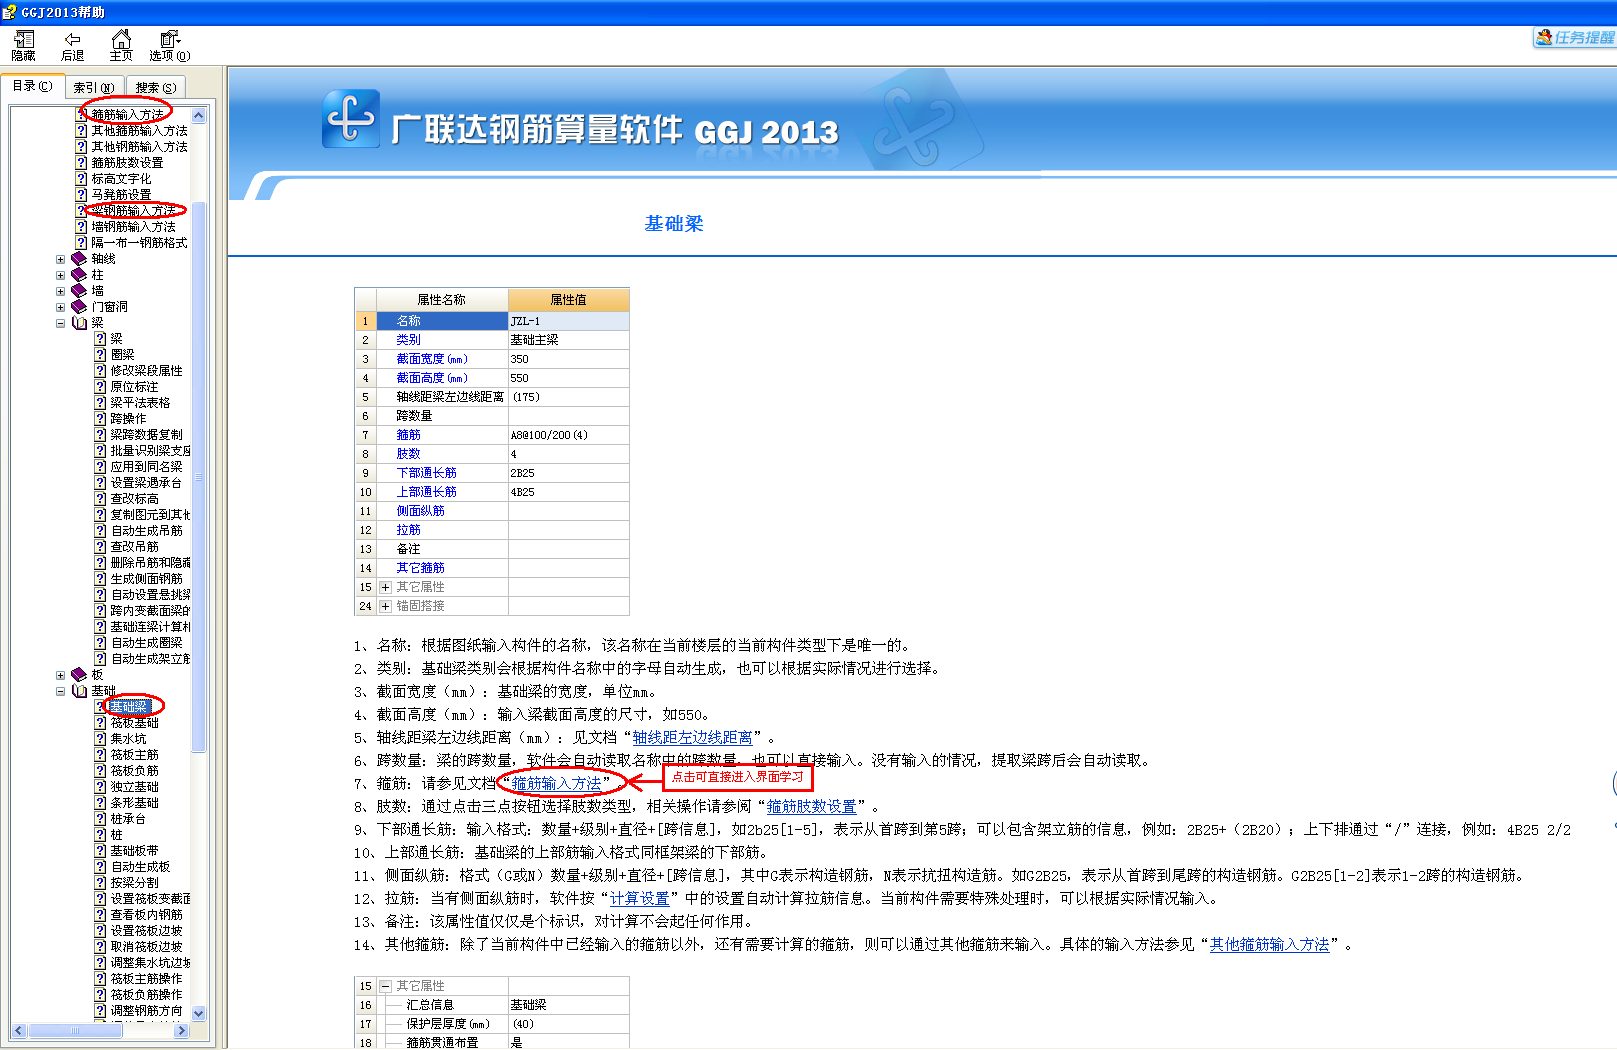
Task: Select 其他箍筋输入方法 in contents tree
Action: (x=139, y=131)
